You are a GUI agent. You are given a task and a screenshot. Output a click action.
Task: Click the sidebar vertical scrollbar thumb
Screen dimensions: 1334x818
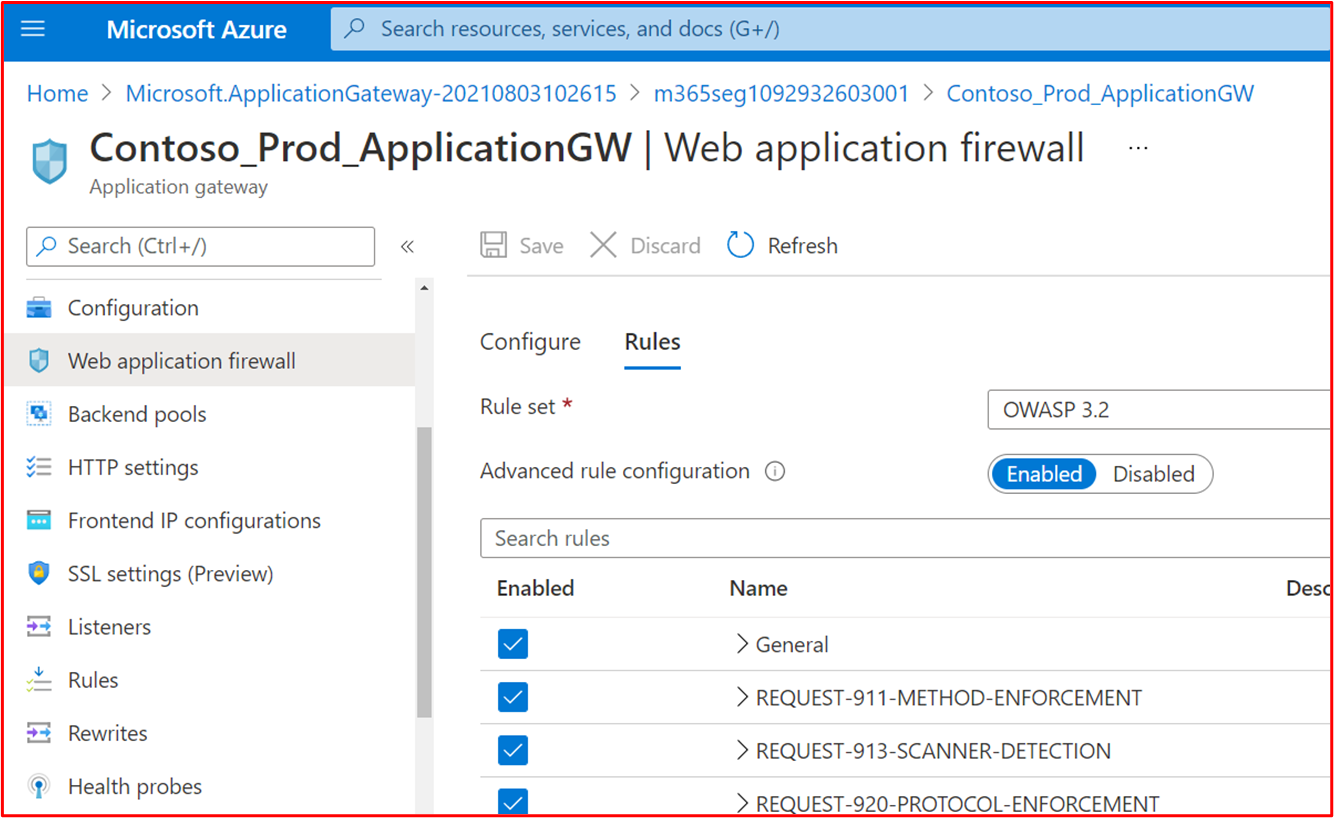(x=424, y=572)
